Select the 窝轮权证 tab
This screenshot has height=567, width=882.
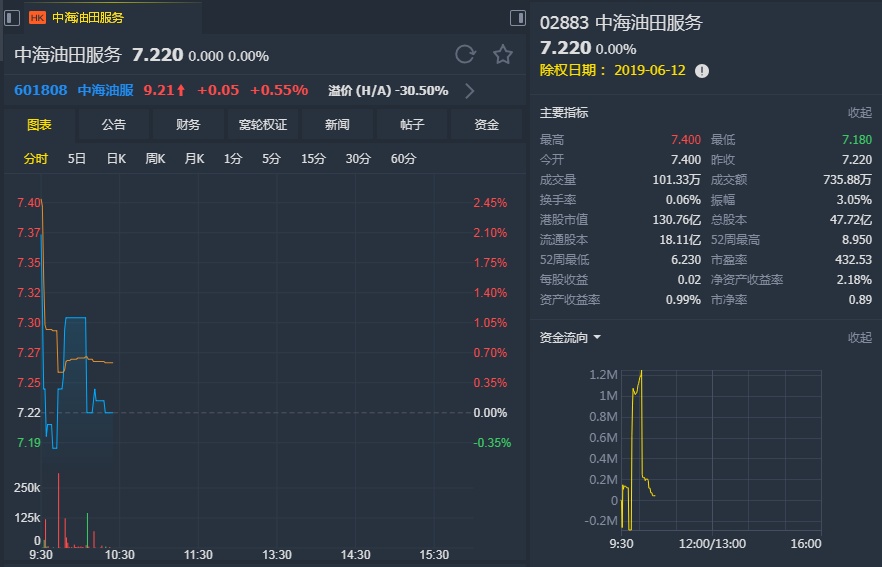tap(262, 125)
